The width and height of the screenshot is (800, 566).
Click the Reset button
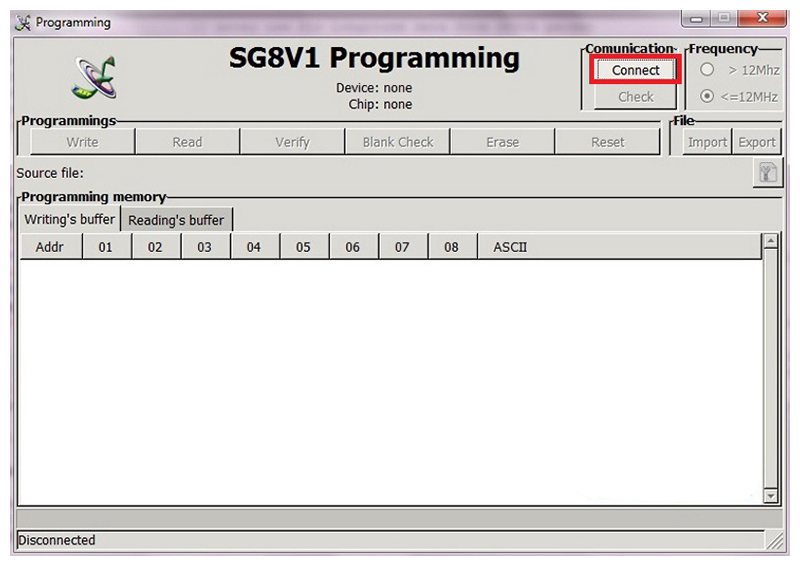point(607,142)
